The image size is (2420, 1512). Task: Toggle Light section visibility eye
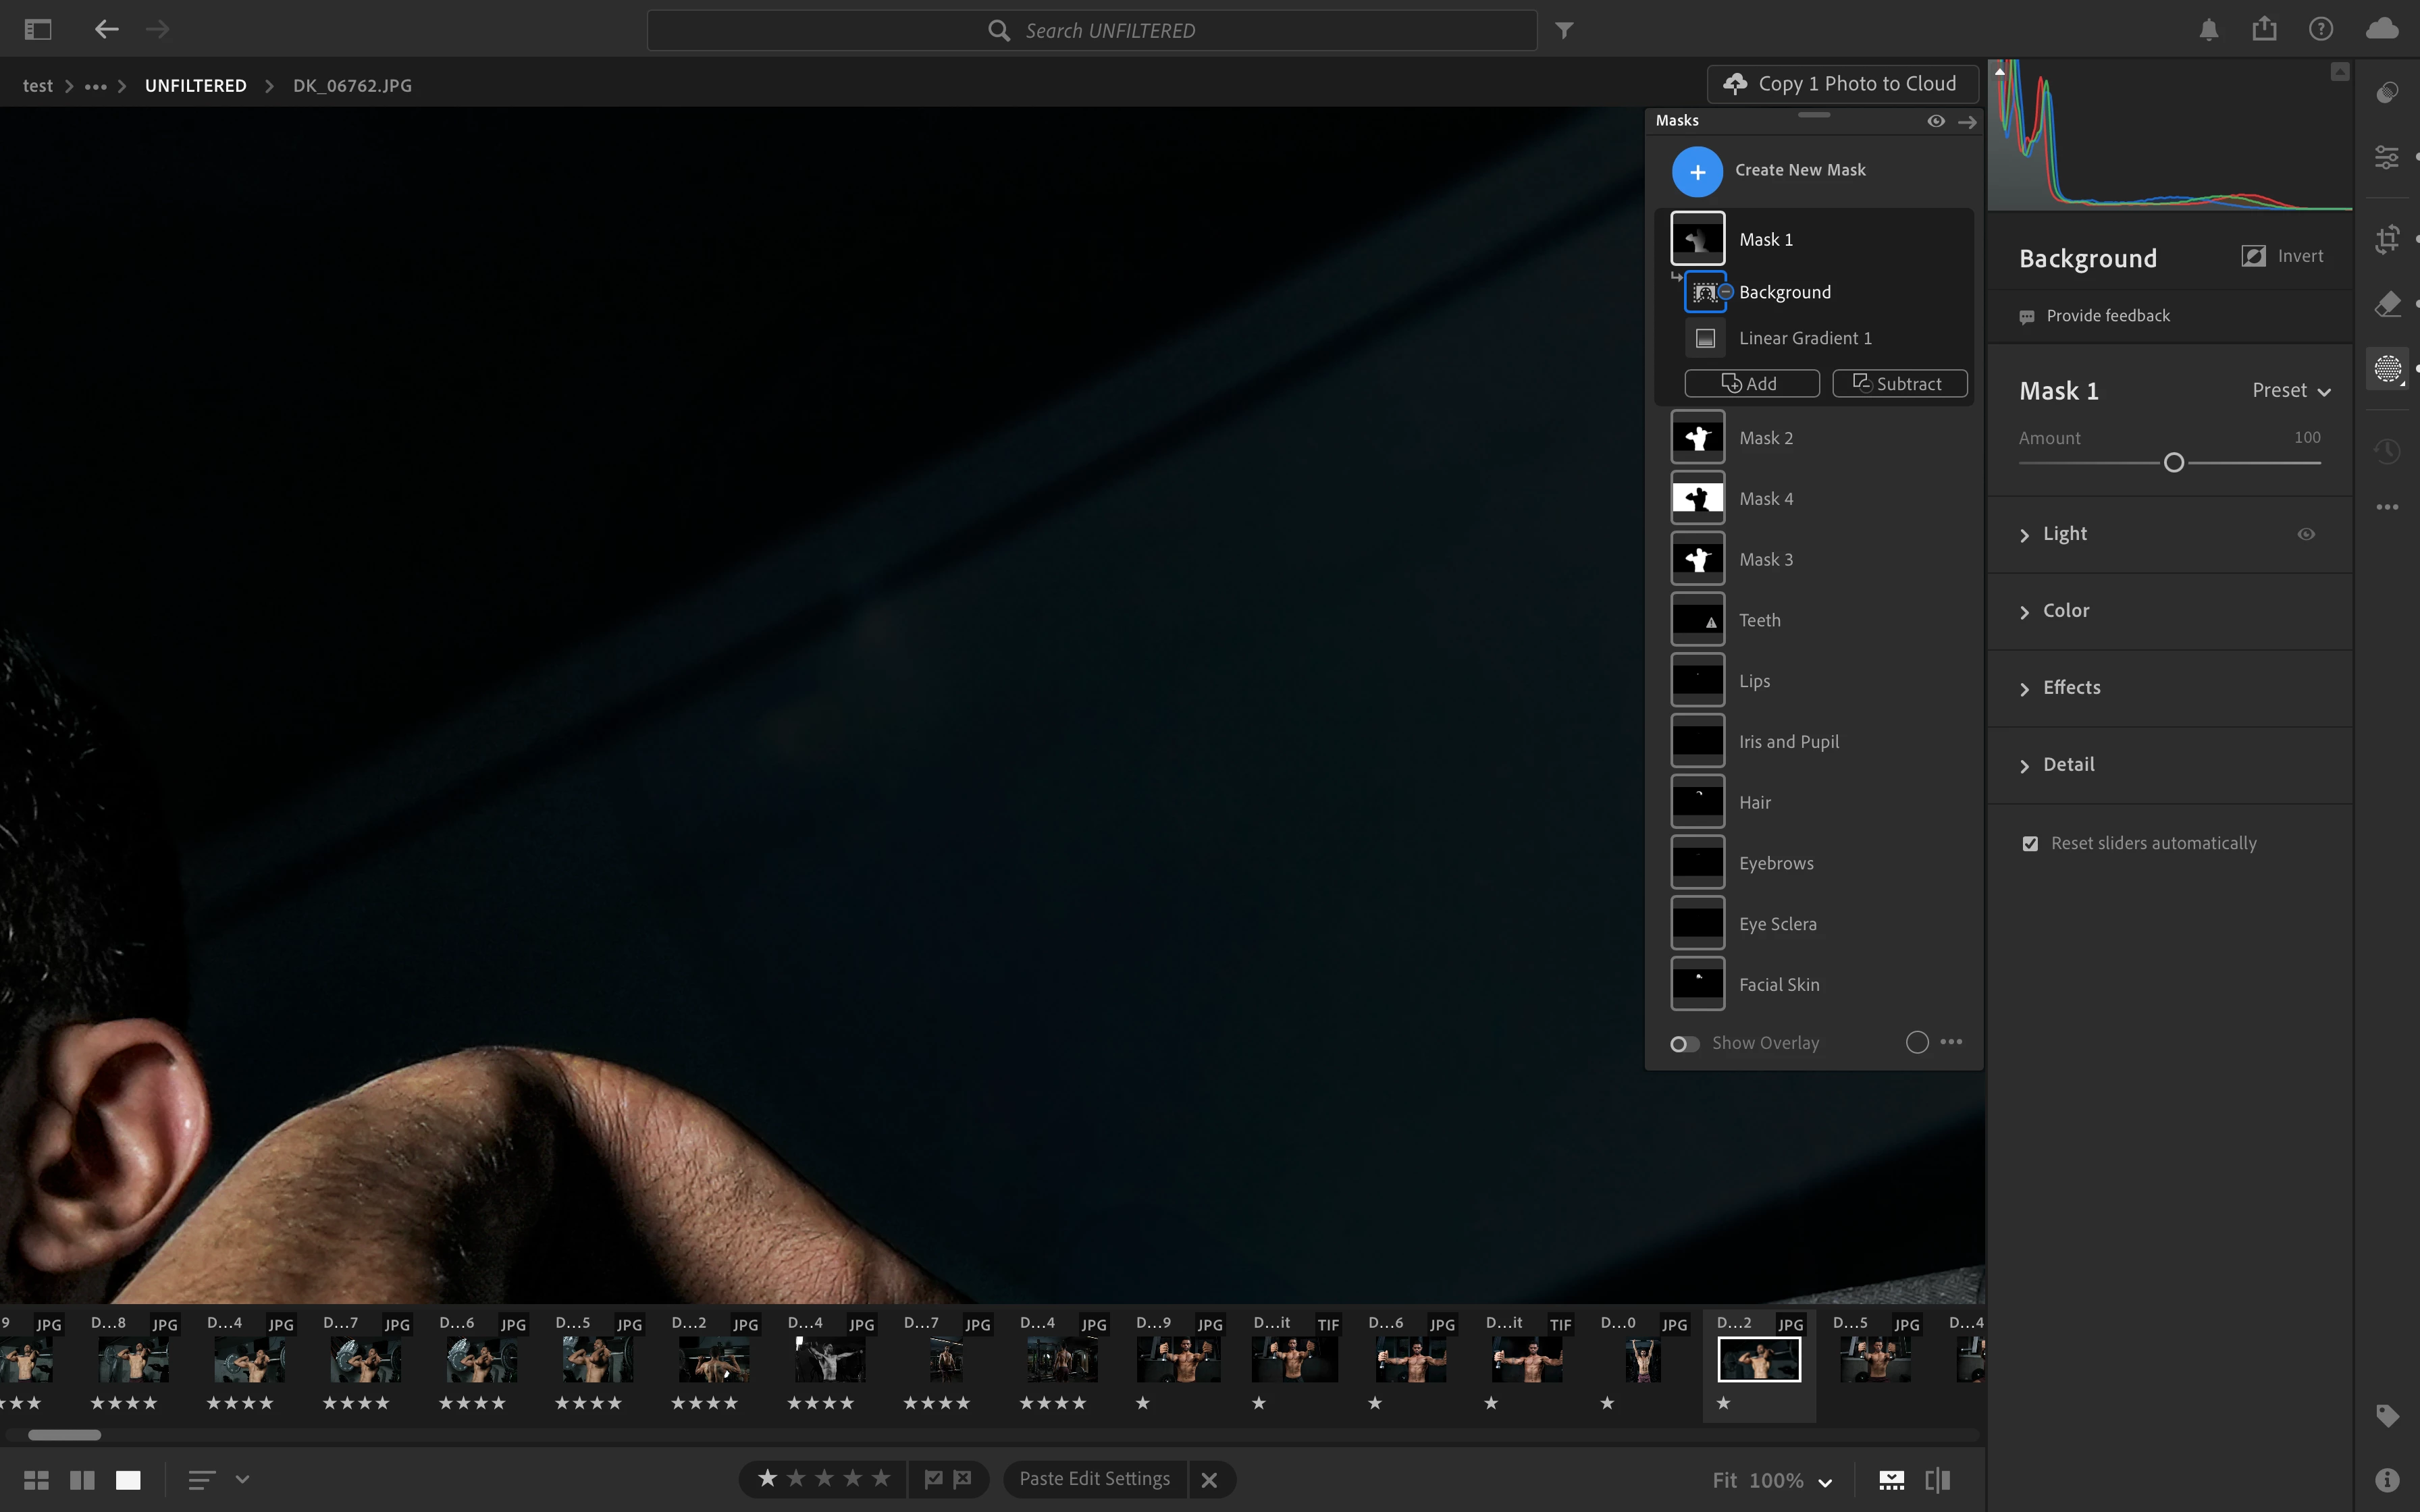click(2306, 534)
